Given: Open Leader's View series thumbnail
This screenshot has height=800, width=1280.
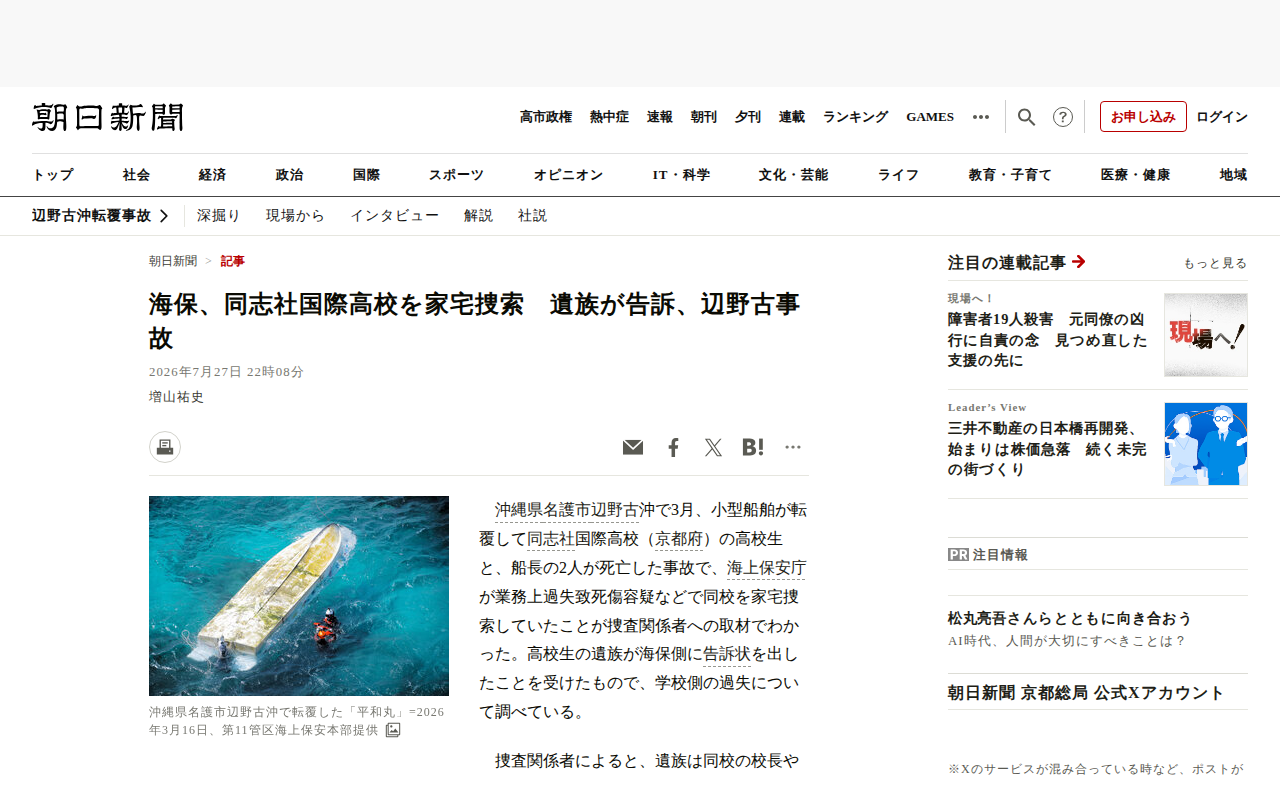Looking at the screenshot, I should coord(1206,444).
